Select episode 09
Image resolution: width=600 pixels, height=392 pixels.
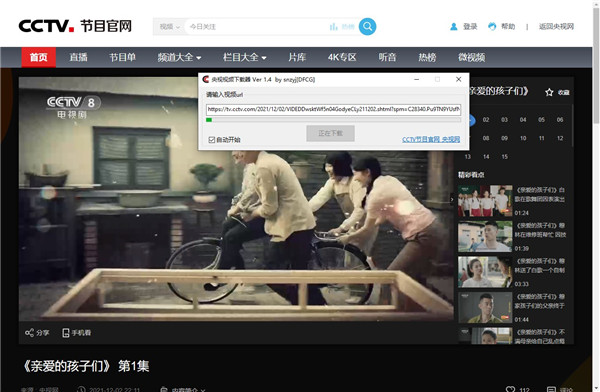504,138
